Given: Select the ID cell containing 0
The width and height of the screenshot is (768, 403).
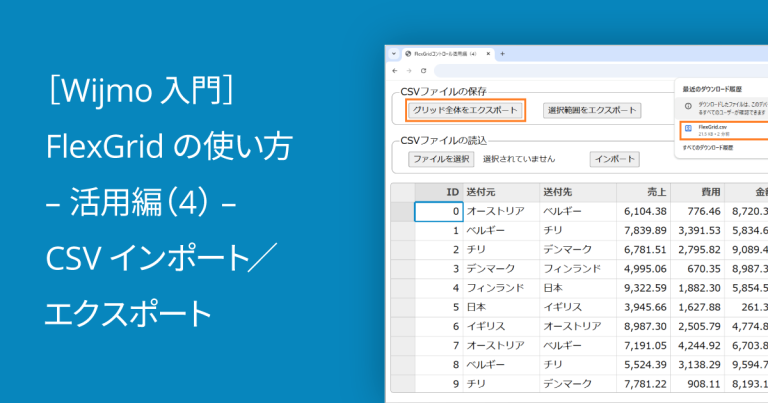Looking at the screenshot, I should pos(439,212).
